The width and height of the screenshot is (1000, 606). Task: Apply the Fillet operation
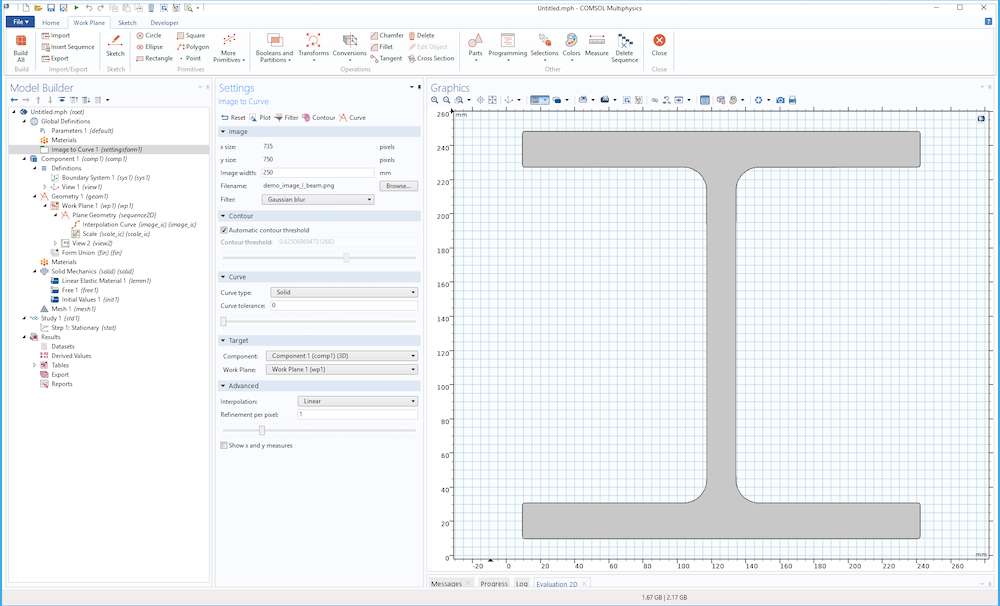click(x=381, y=47)
